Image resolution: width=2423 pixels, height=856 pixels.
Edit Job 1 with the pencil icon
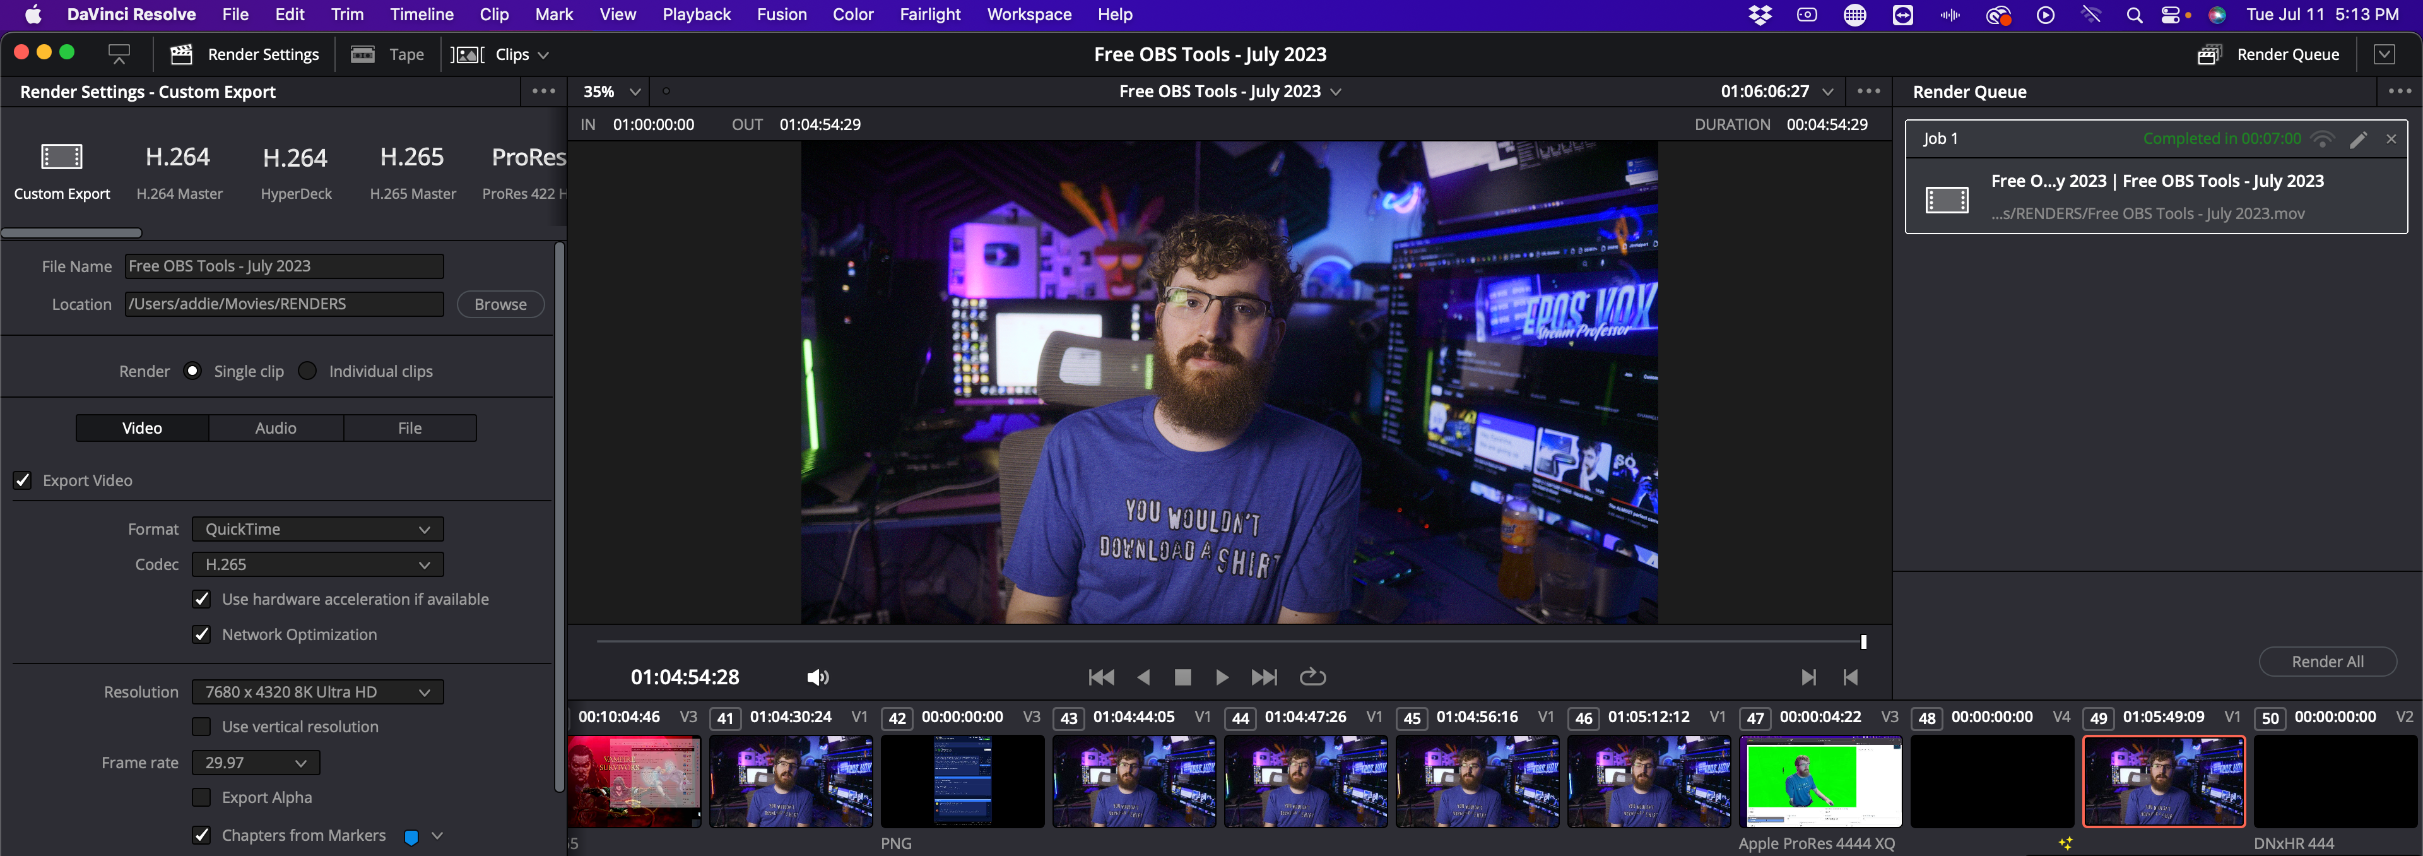[x=2358, y=139]
